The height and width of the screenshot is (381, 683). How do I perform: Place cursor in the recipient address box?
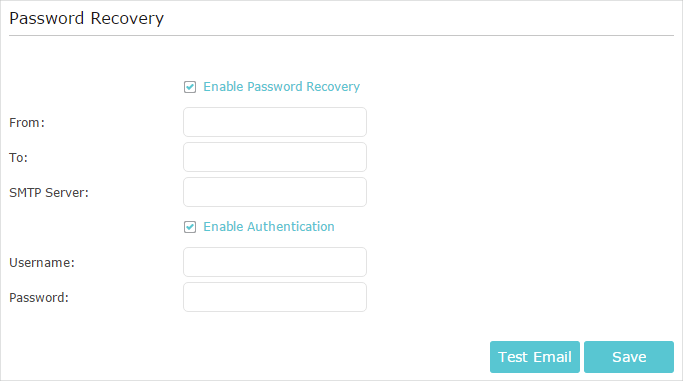click(x=275, y=157)
